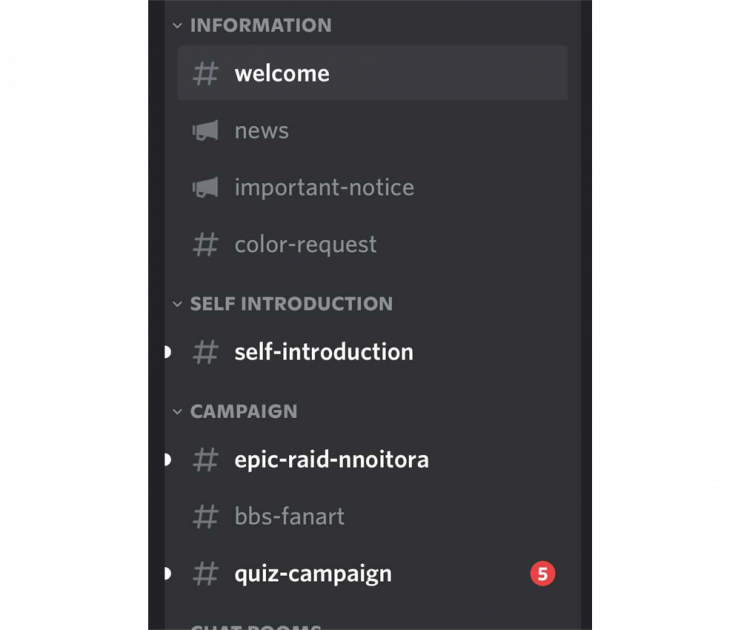Click the hash icon beside self-introduction
This screenshot has width=741, height=630.
[205, 352]
